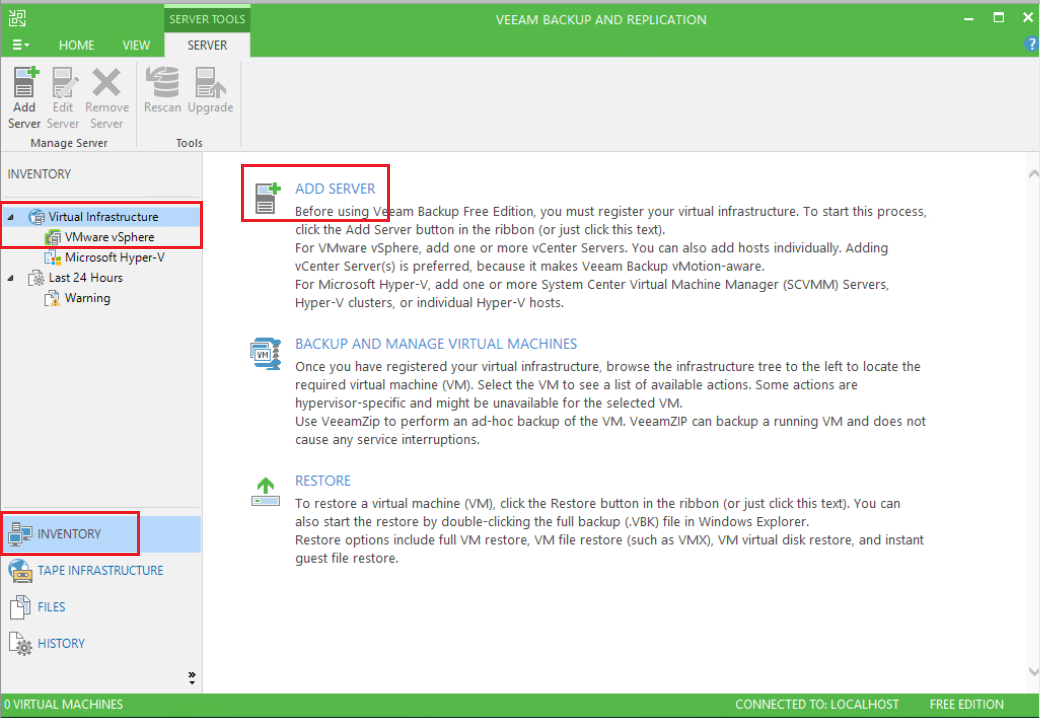Click the Files documents icon
The width and height of the screenshot is (1040, 718).
(20, 607)
